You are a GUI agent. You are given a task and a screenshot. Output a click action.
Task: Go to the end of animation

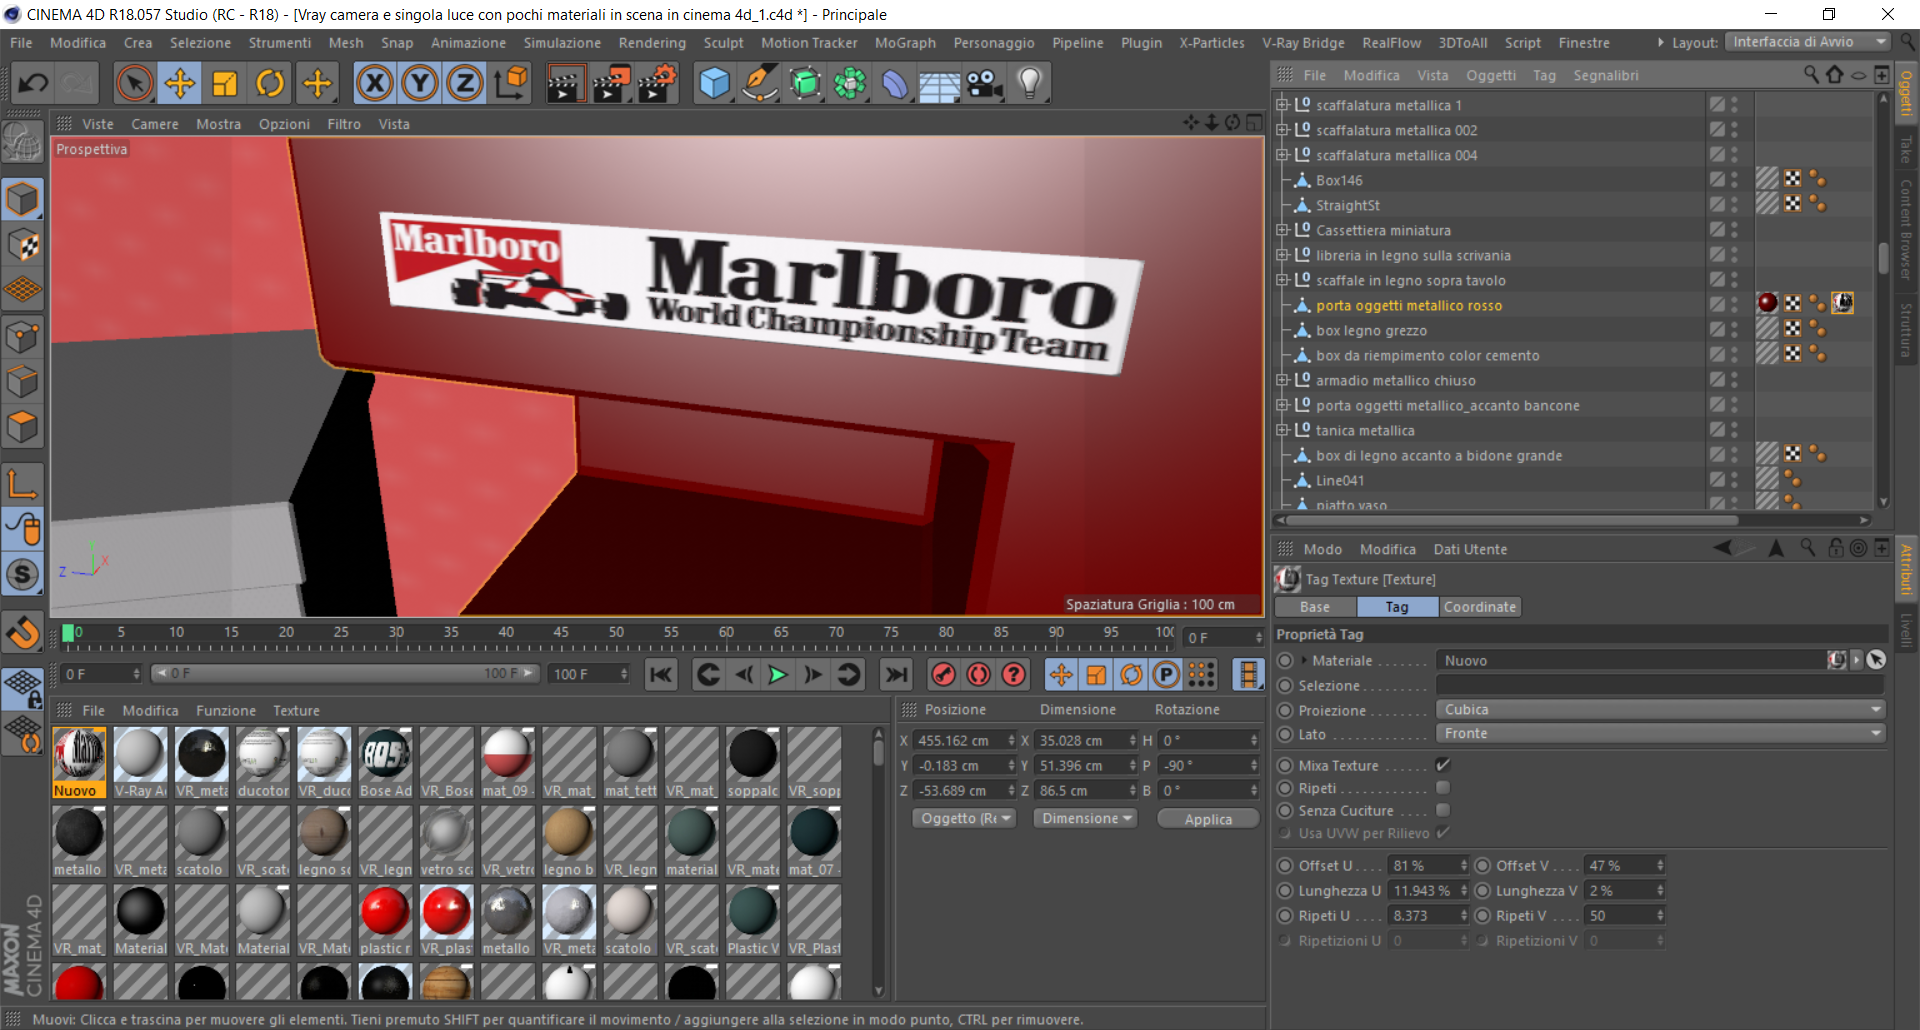pos(896,675)
